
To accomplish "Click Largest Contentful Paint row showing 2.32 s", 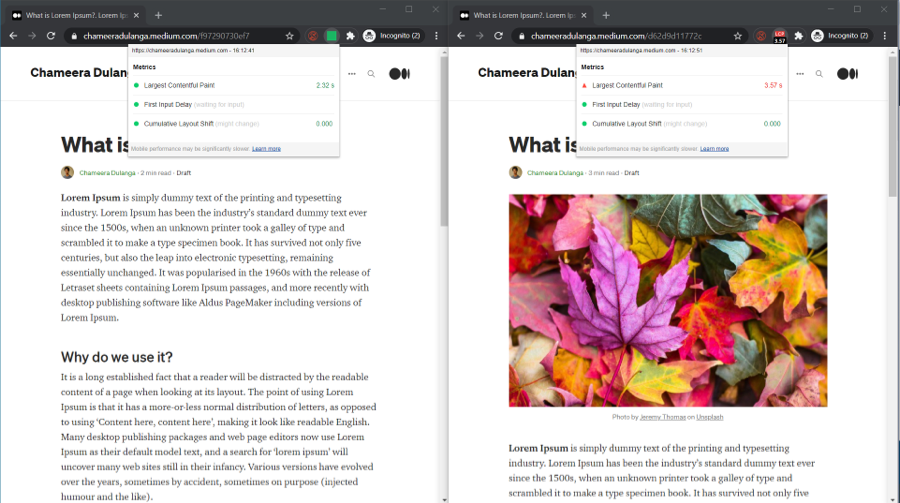I will (234, 85).
